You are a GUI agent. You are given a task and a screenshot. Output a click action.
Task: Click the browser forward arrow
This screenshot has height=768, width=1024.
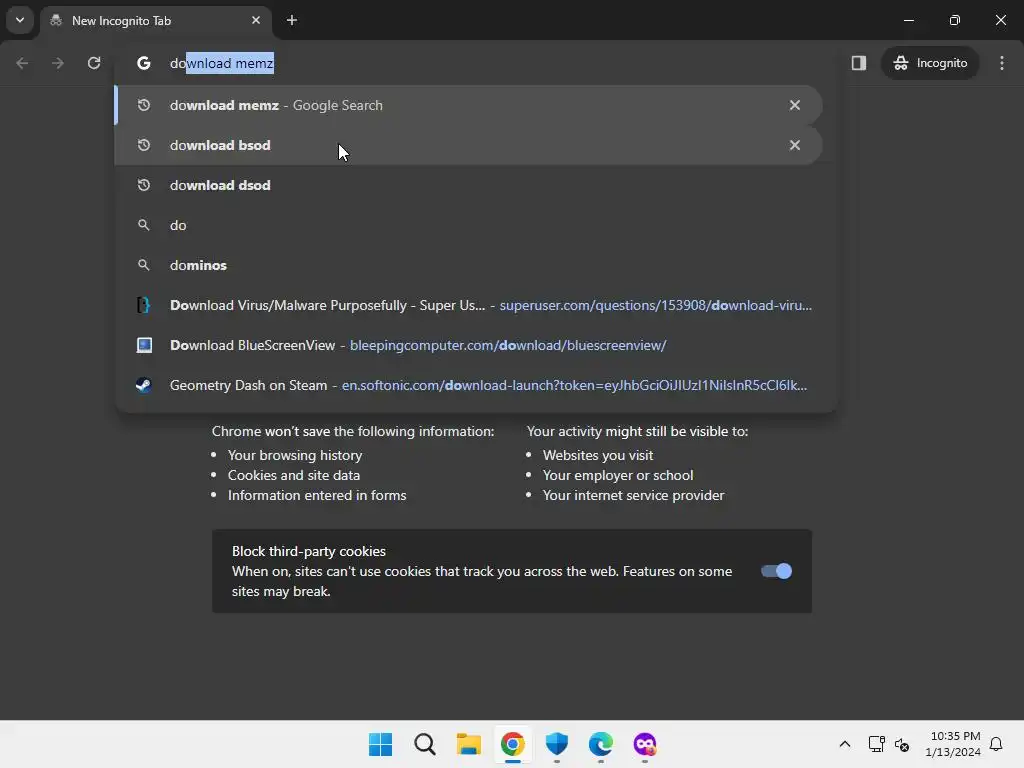click(58, 63)
